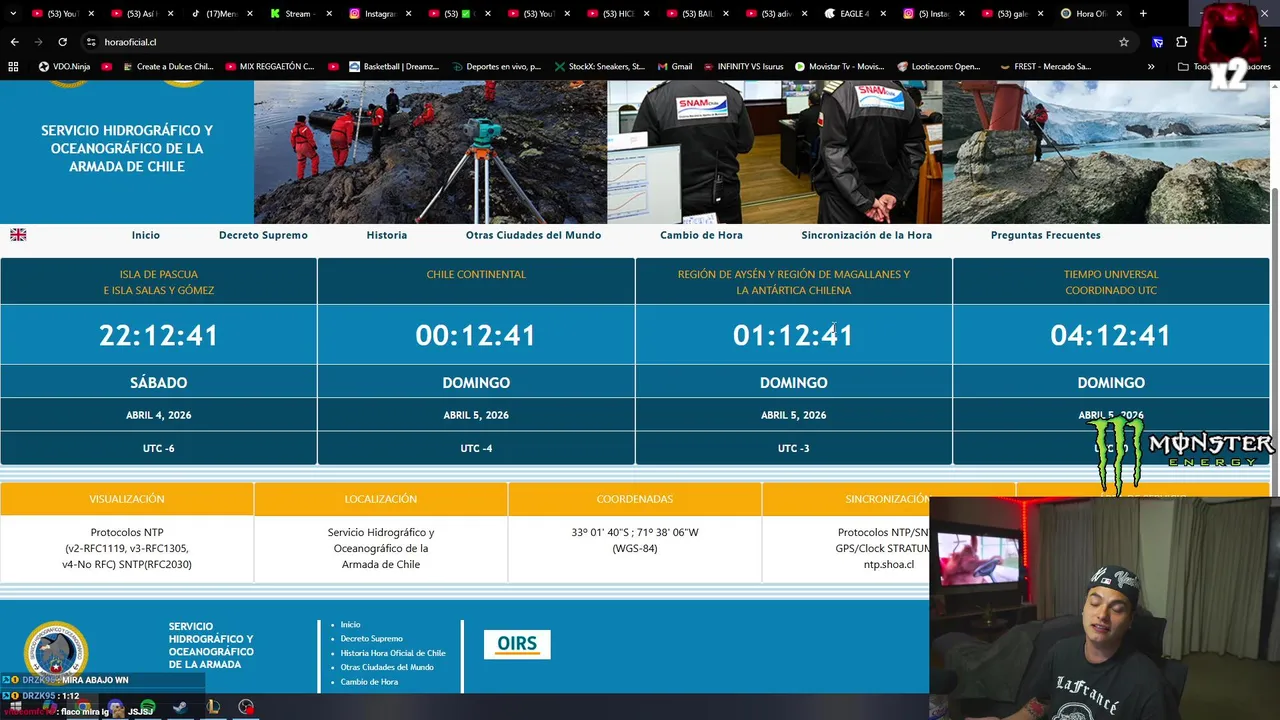Click the SHOA emblem logo in footer
The height and width of the screenshot is (720, 1280).
click(x=56, y=652)
